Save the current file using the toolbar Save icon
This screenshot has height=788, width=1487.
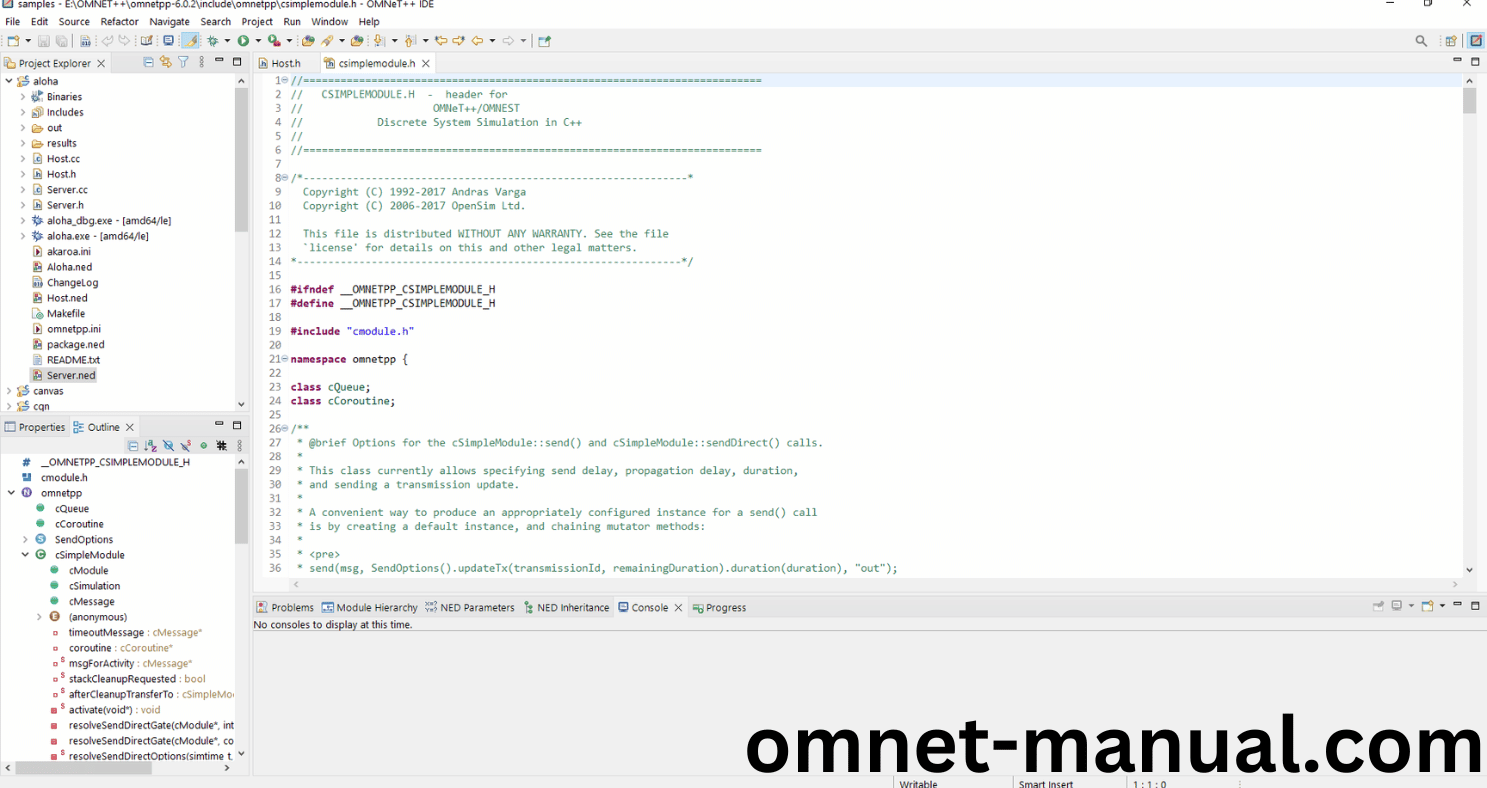click(x=43, y=40)
